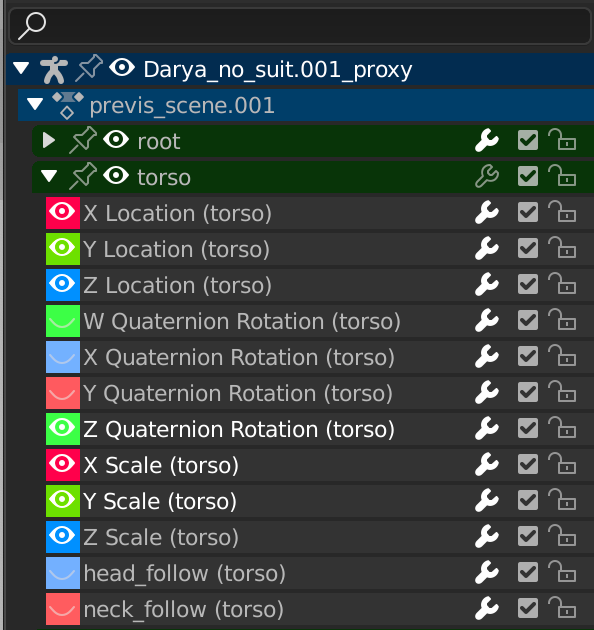Toggle visibility eye on torso group

[116, 176]
